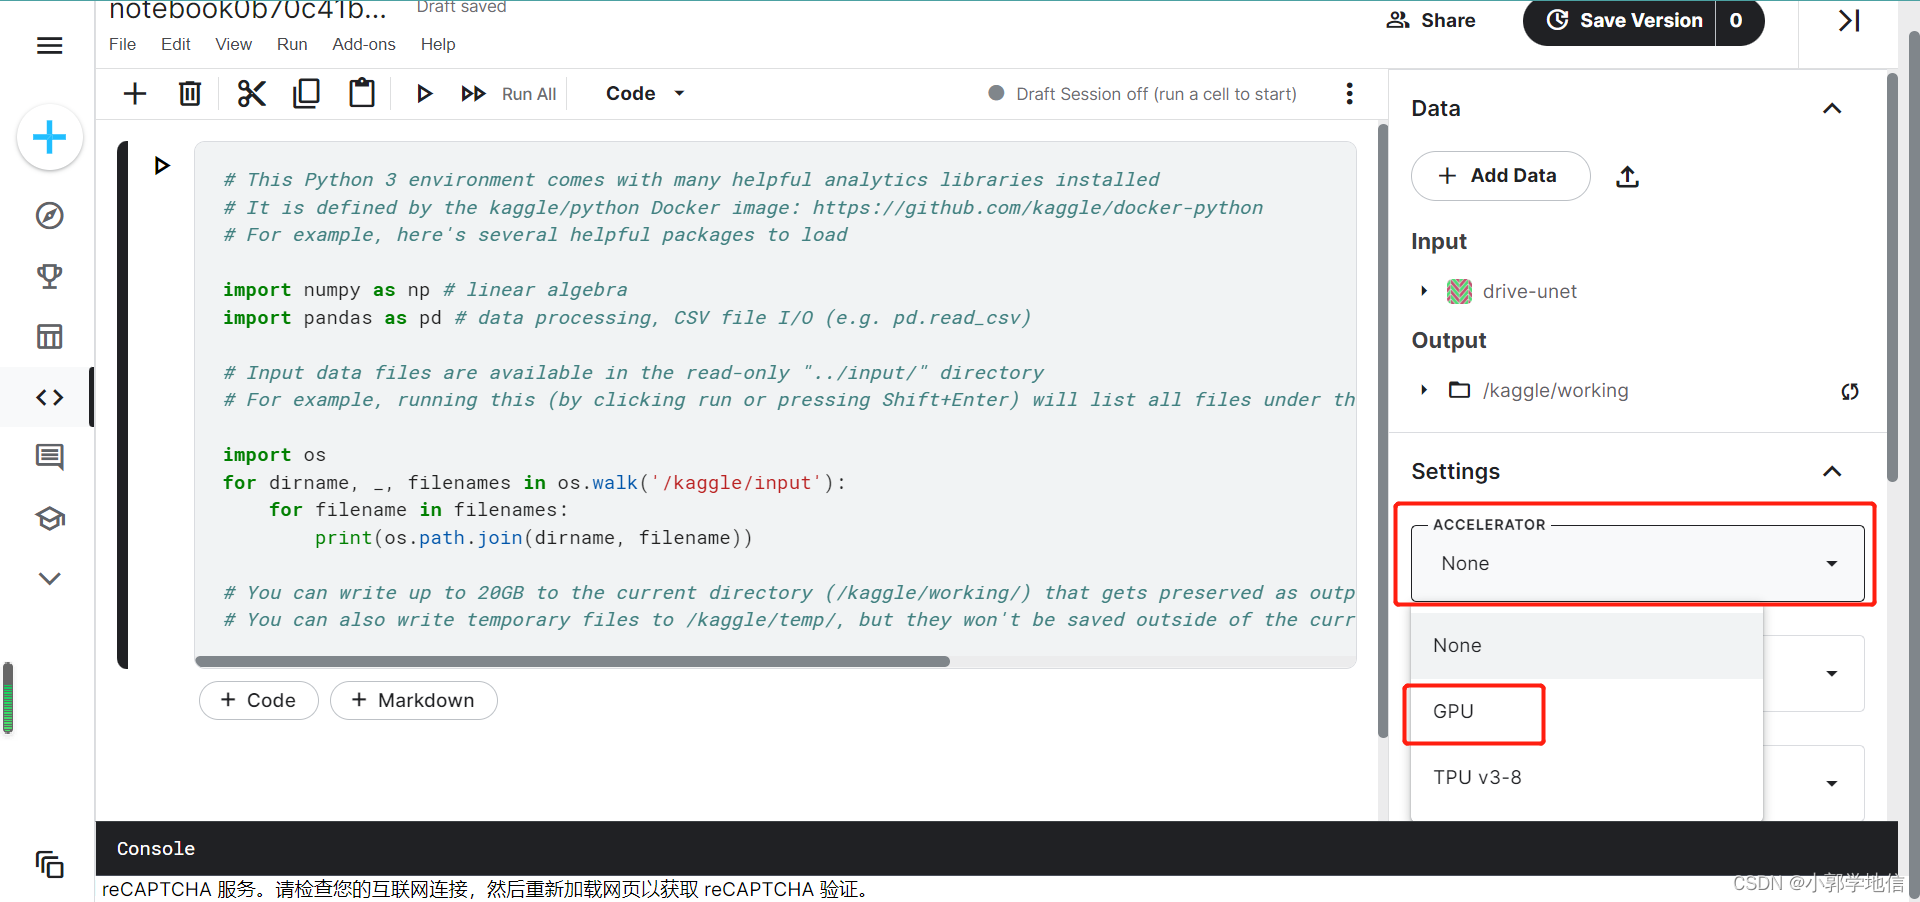
Task: Open Code brackets icon in sidebar
Action: (49, 397)
